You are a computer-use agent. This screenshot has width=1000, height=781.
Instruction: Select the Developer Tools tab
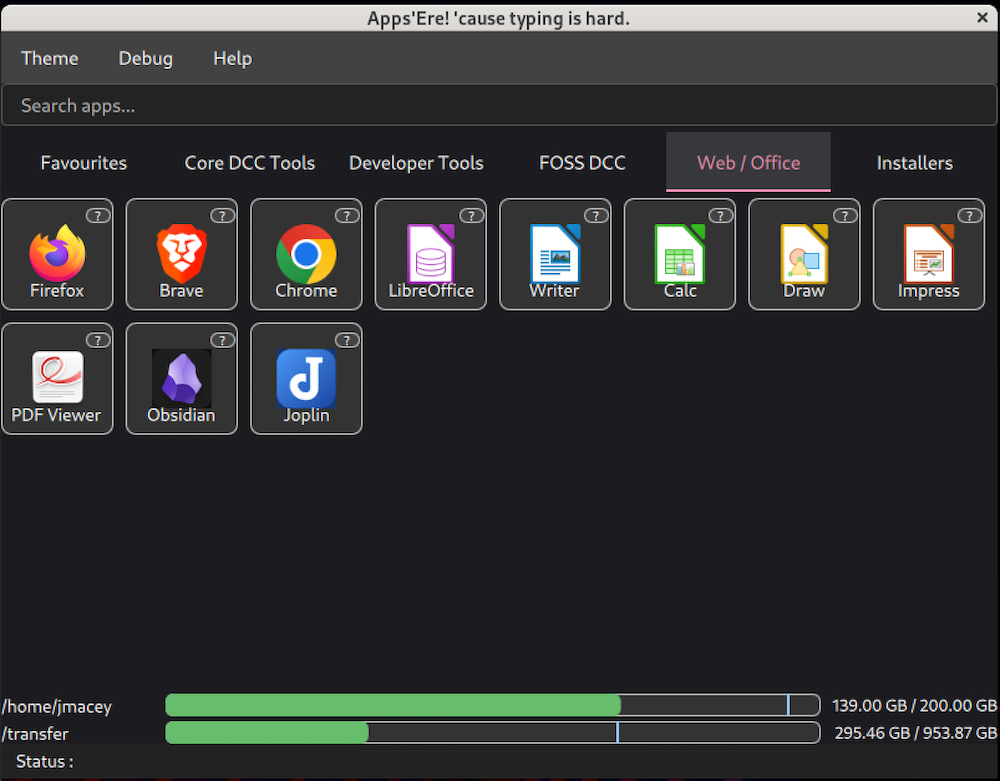click(416, 163)
